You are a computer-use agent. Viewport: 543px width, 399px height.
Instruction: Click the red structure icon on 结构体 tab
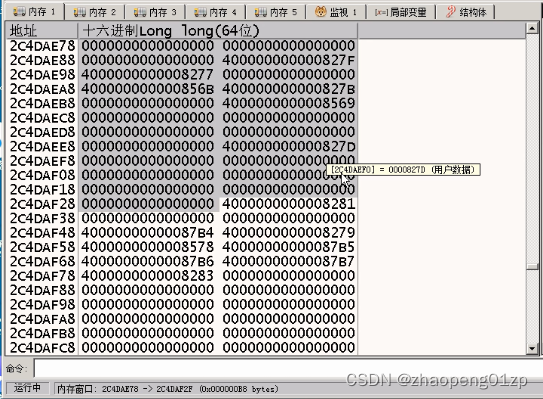point(451,12)
